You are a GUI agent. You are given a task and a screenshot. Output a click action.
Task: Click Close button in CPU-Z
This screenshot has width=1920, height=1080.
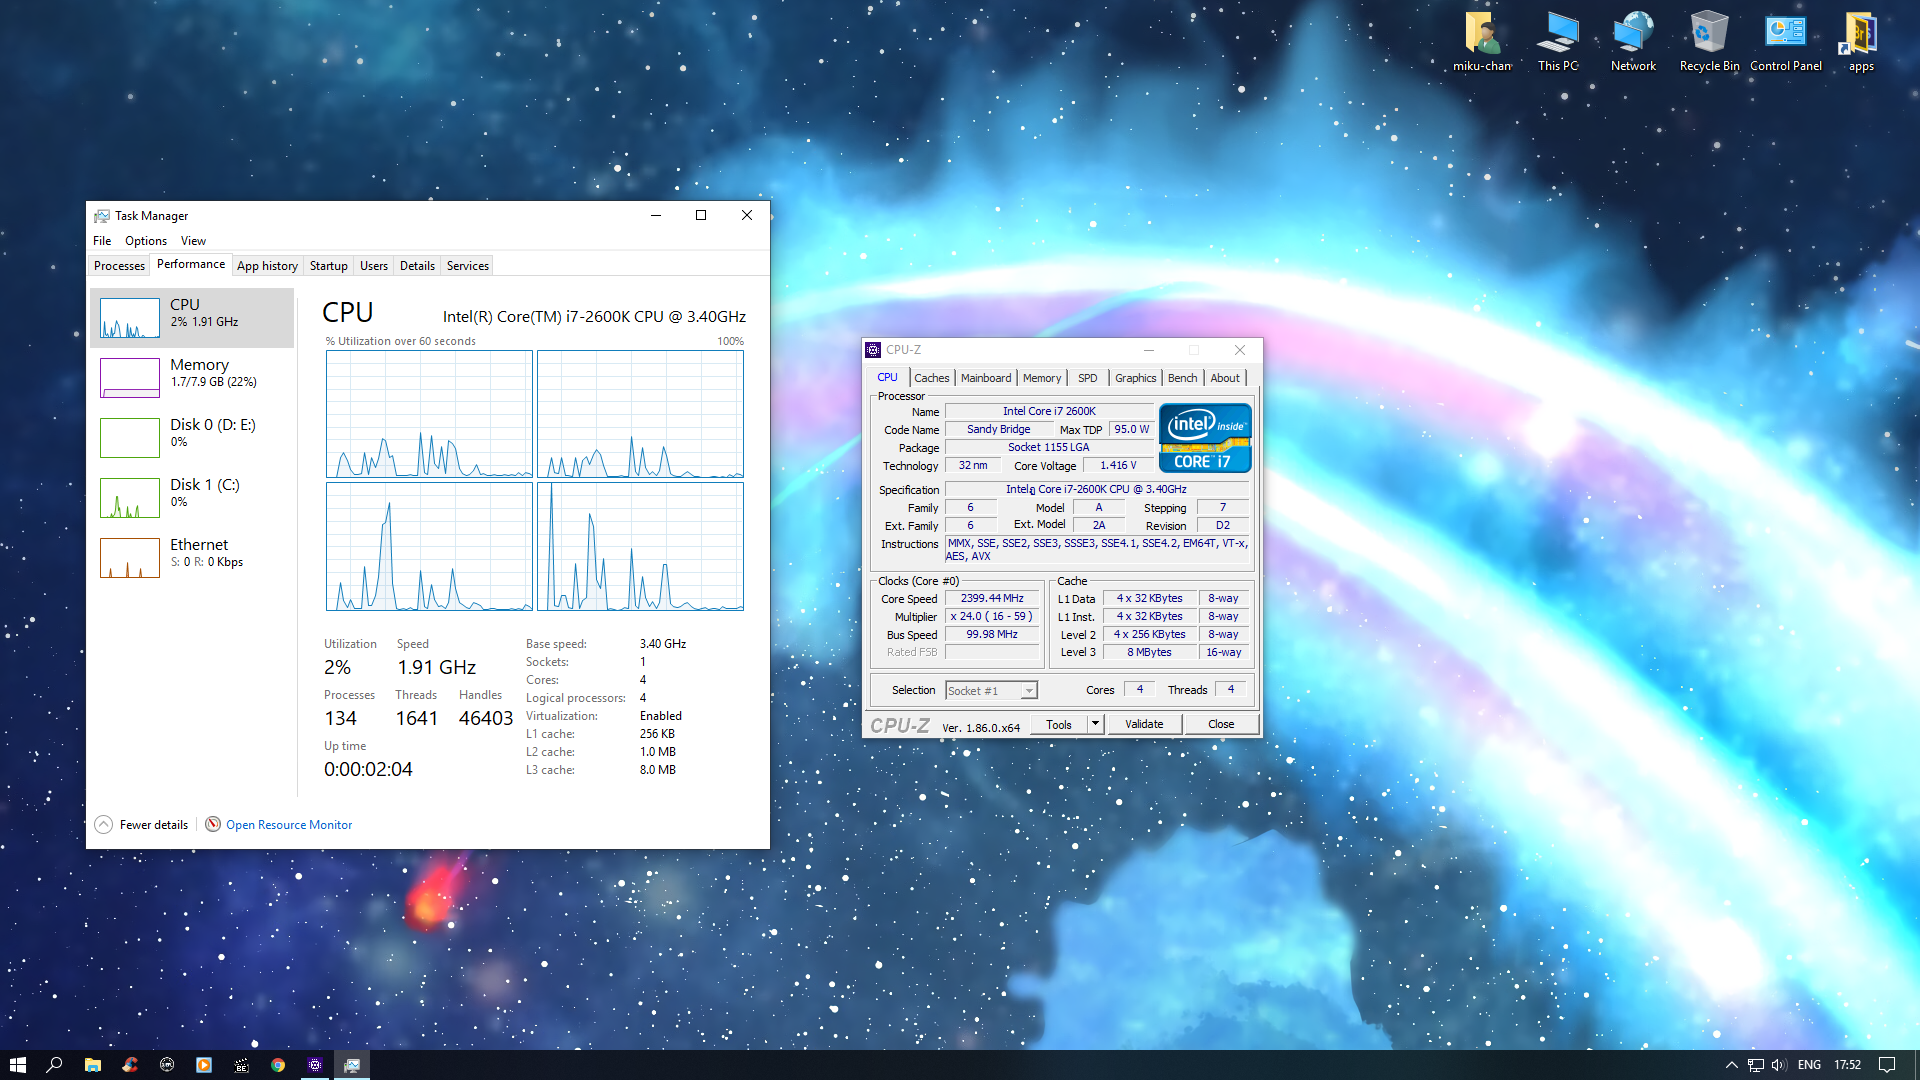pos(1221,724)
